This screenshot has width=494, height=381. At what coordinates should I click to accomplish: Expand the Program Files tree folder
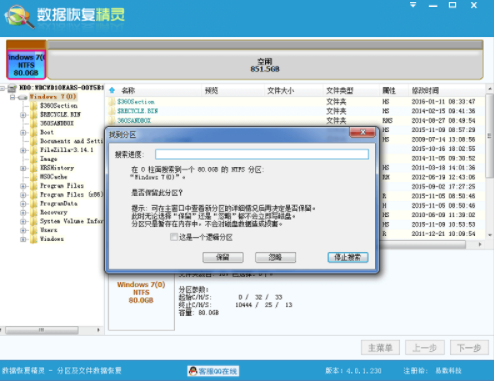[x=23, y=186]
